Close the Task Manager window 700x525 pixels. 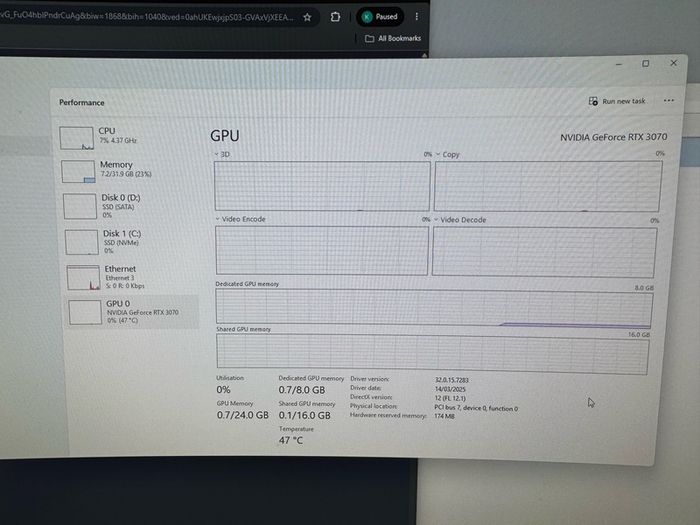(x=674, y=63)
